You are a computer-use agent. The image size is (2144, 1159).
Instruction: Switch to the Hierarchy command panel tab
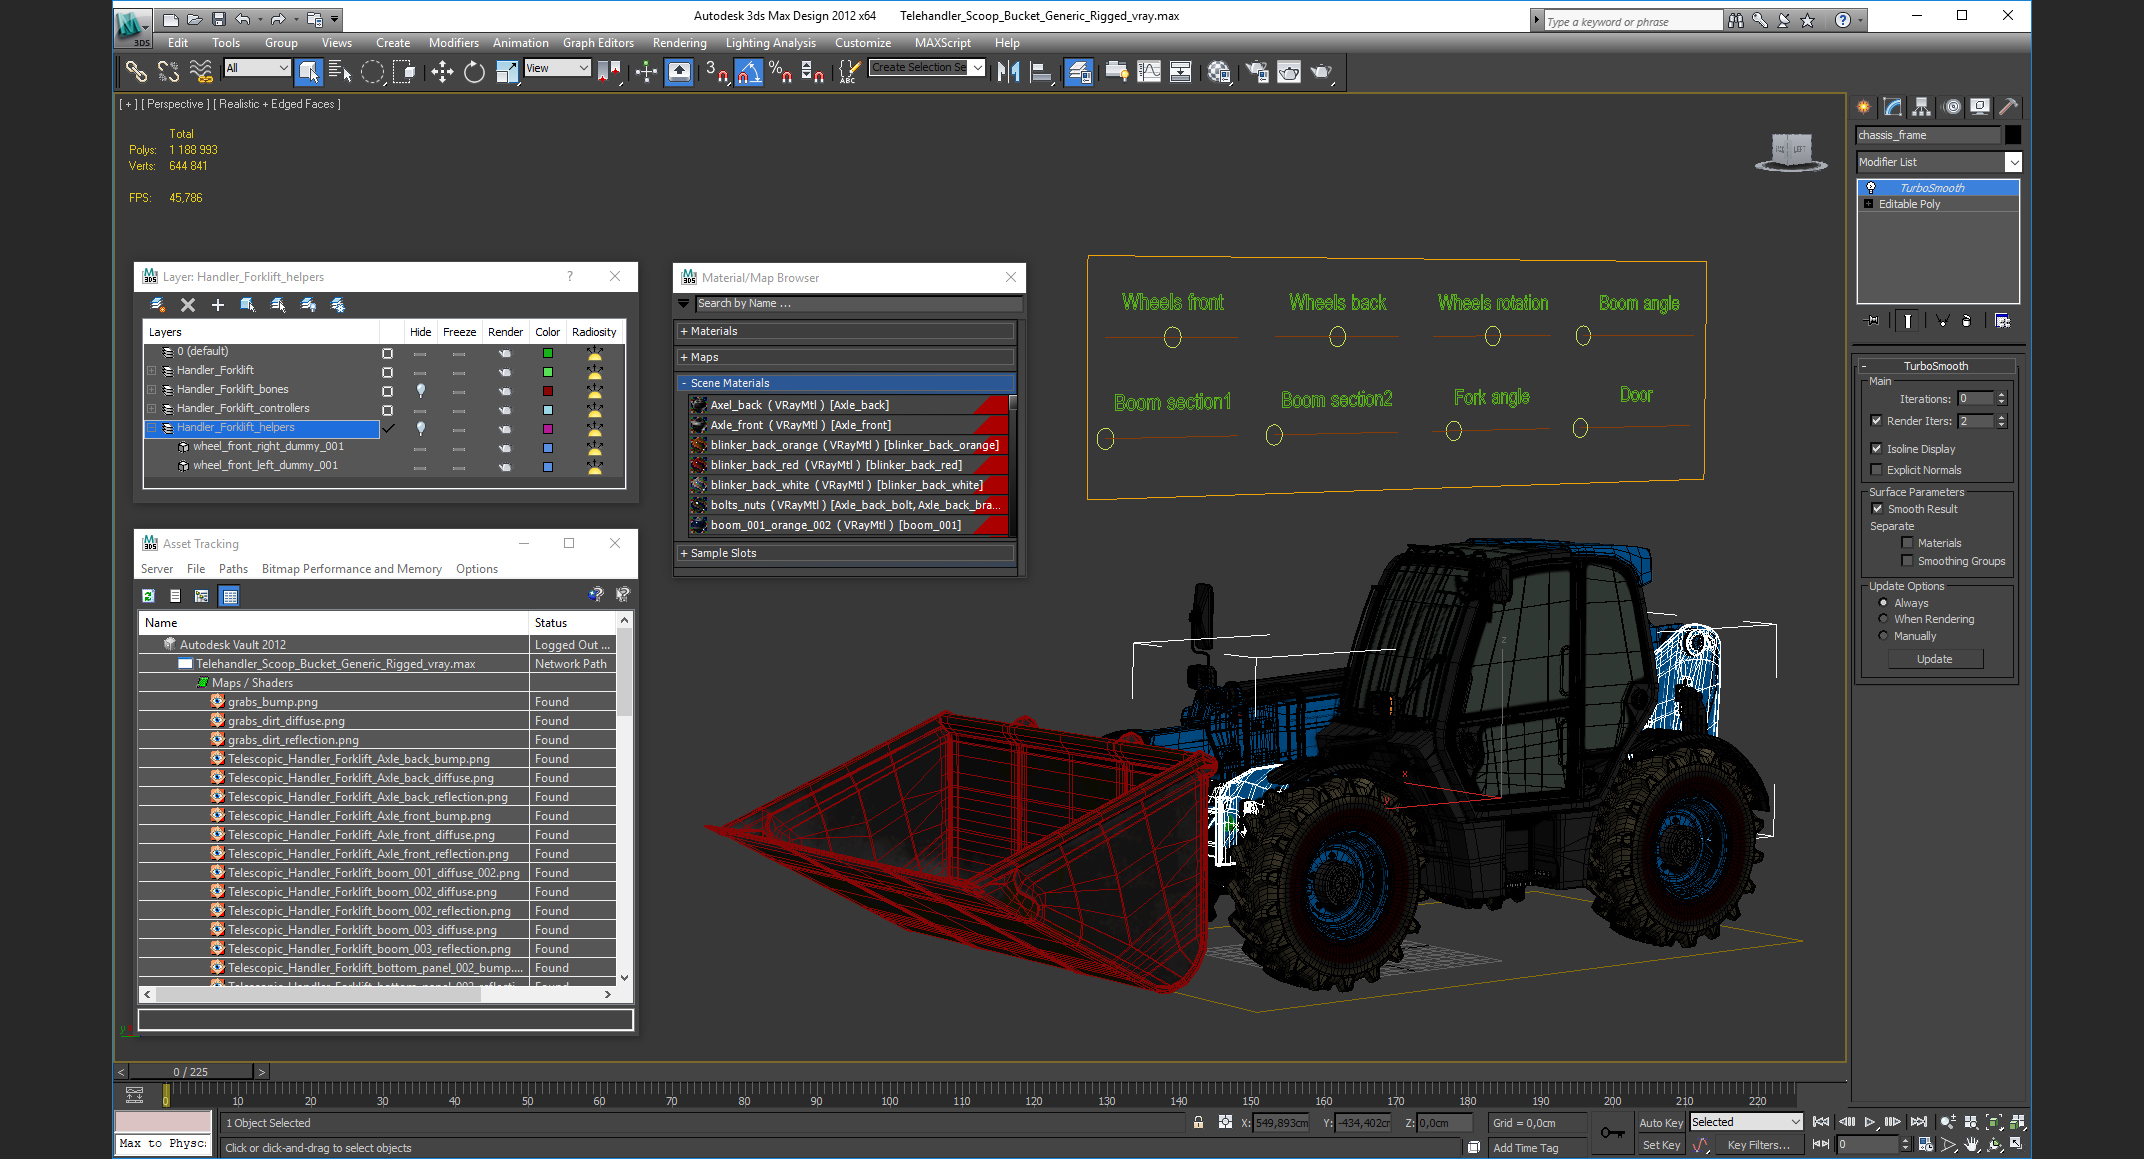(x=1922, y=107)
